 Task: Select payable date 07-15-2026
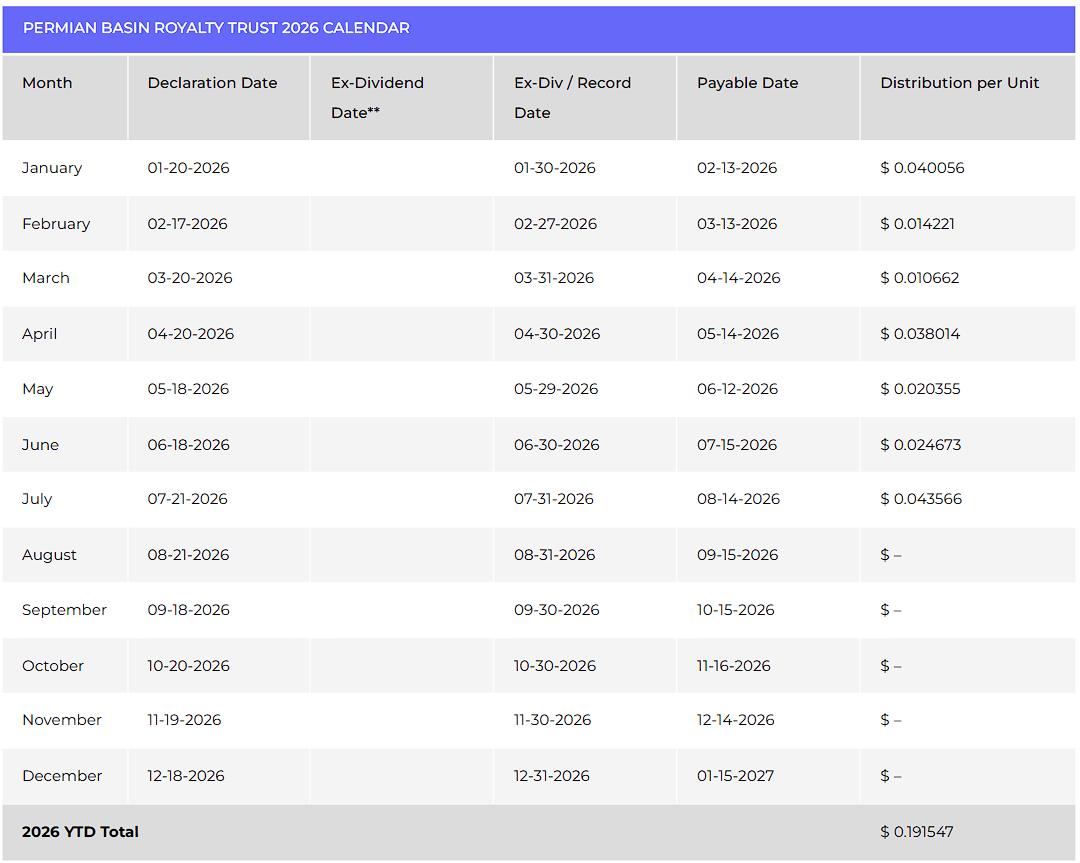point(737,445)
